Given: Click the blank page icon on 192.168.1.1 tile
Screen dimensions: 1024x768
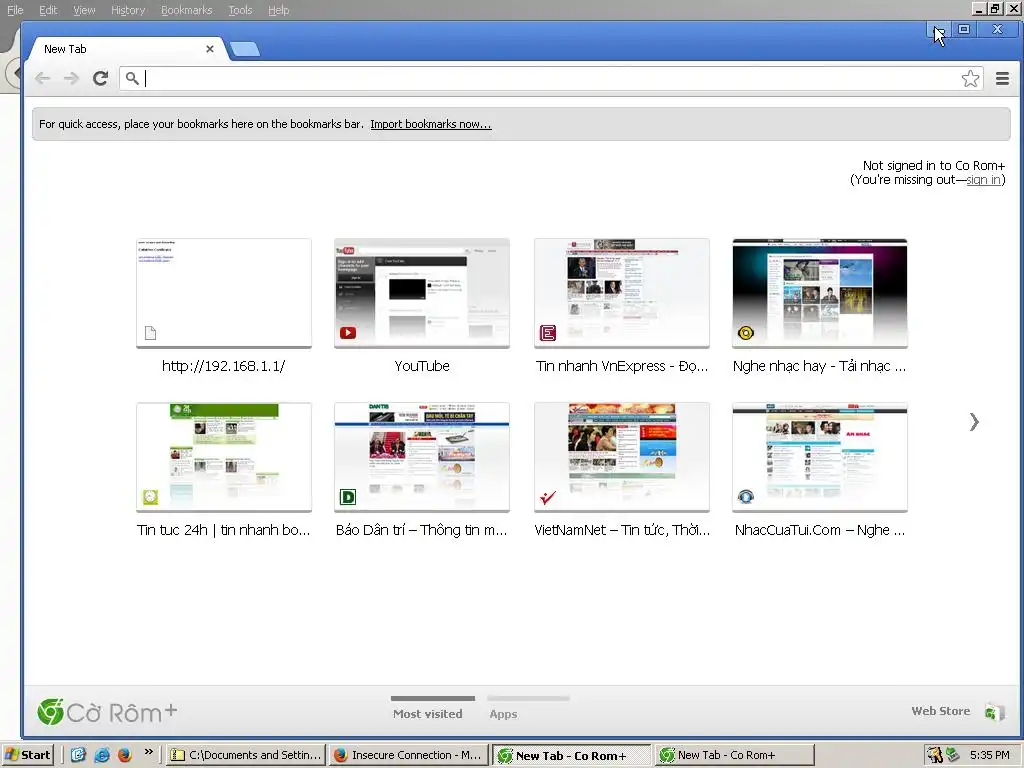Looking at the screenshot, I should point(150,333).
